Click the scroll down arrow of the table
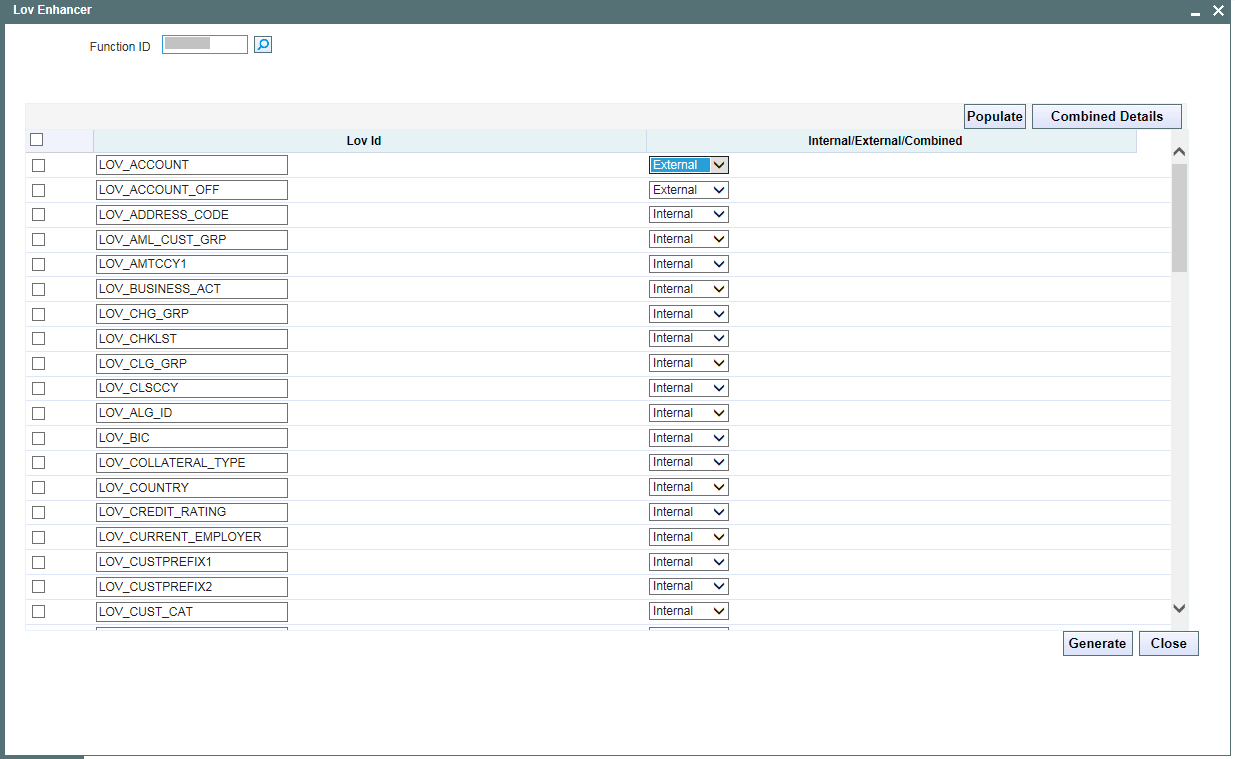The height and width of the screenshot is (759, 1235). point(1179,608)
